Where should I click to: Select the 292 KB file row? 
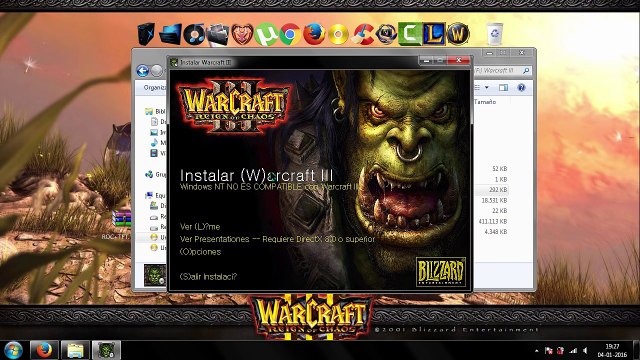(x=498, y=190)
